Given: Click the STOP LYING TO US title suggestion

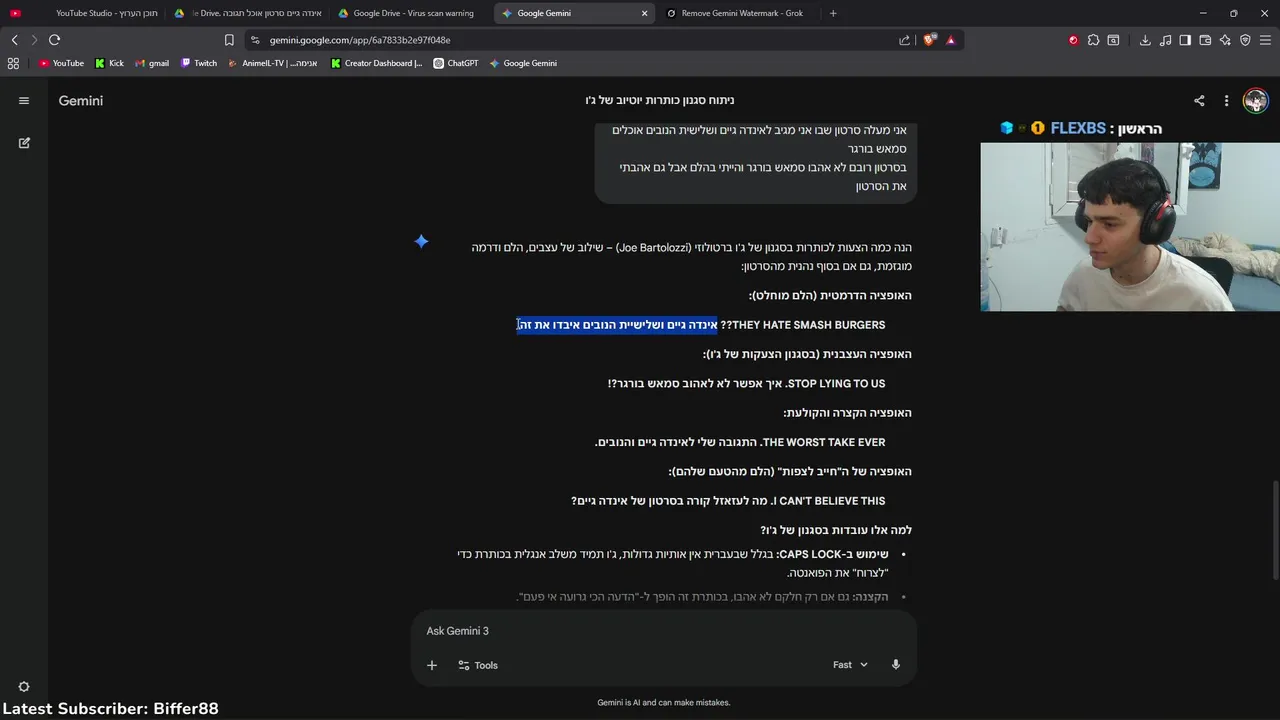Looking at the screenshot, I should (x=746, y=383).
